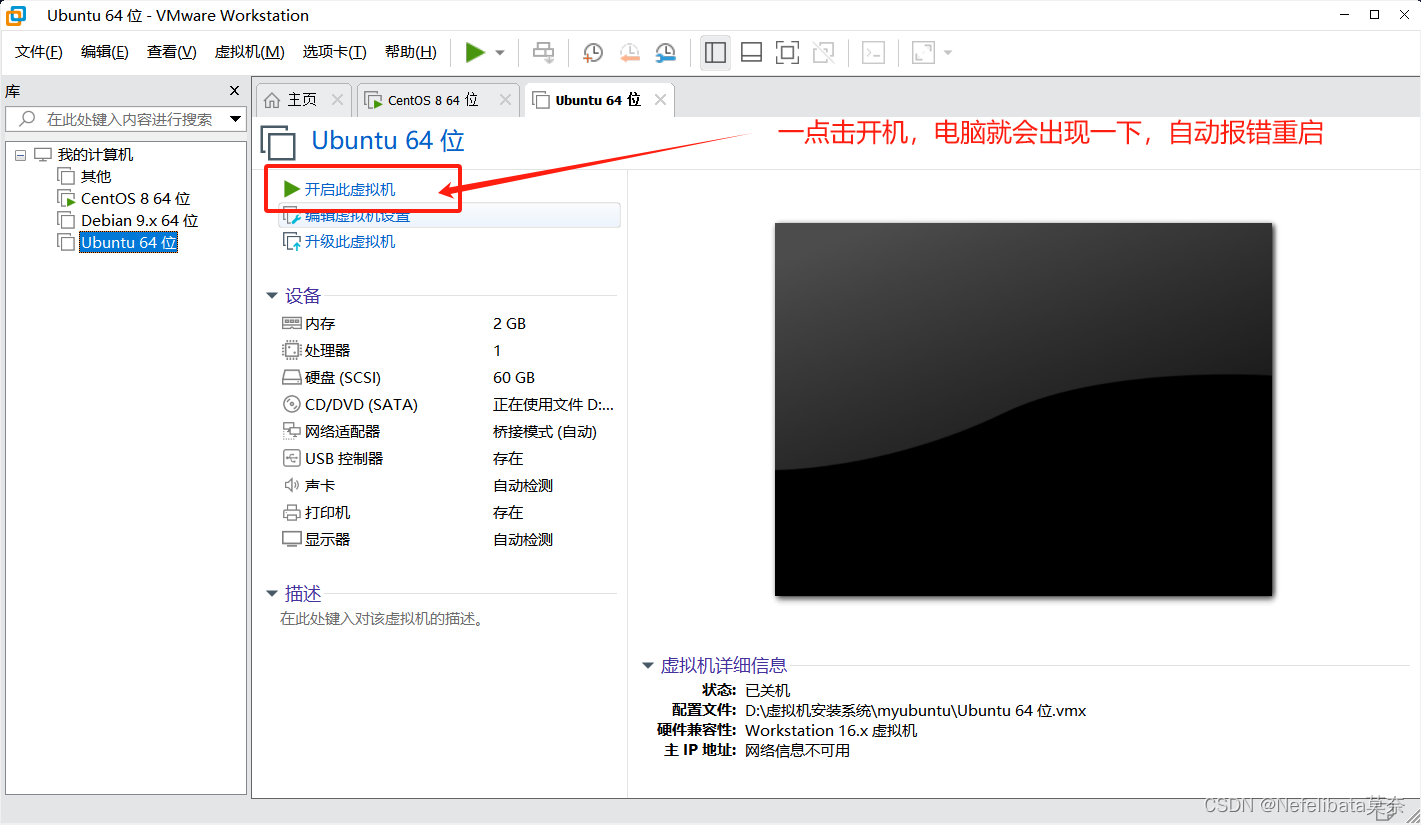1421x825 pixels.
Task: Click the console view toolbar icon
Action: 873,53
